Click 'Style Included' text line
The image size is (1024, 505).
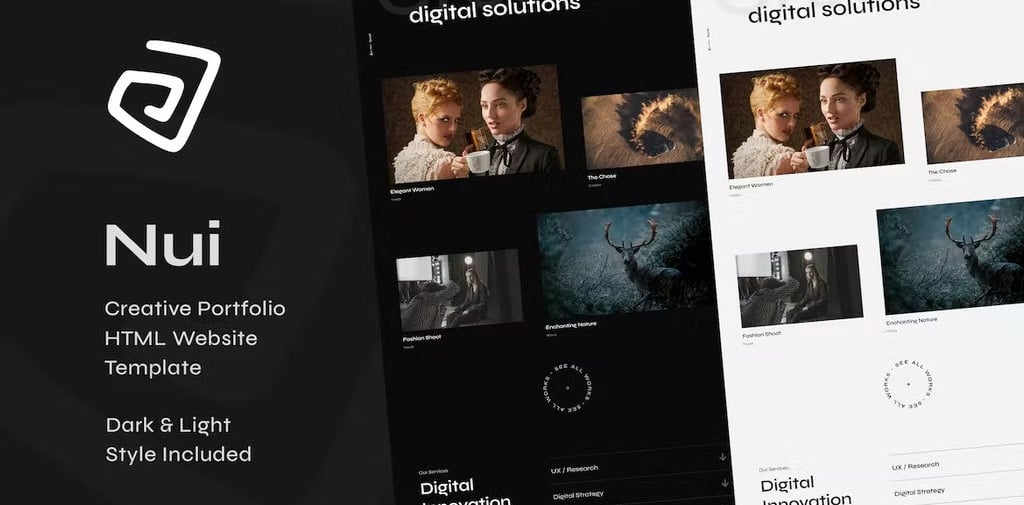pyautogui.click(x=178, y=455)
